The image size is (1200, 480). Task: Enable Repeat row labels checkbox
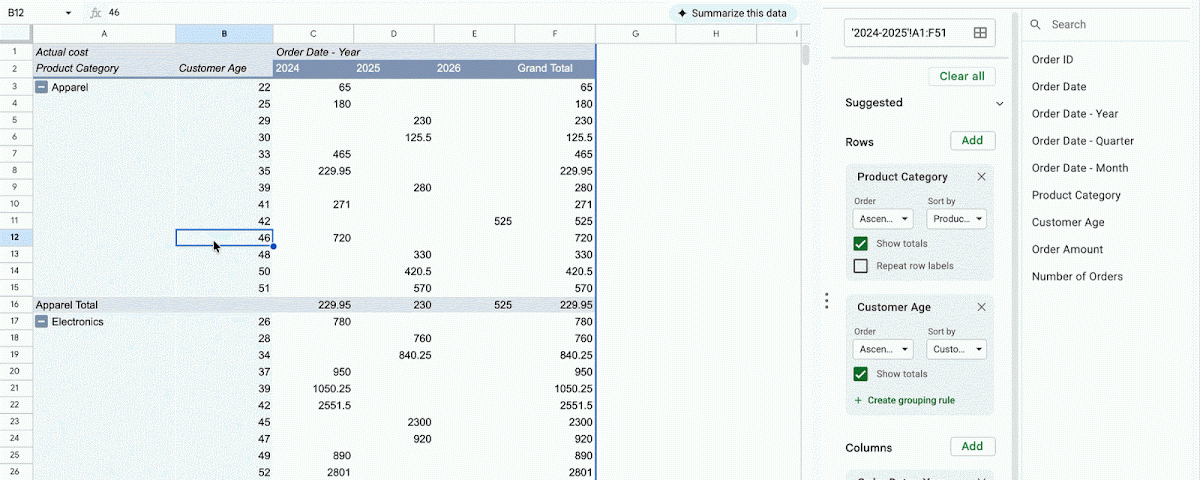pos(860,266)
